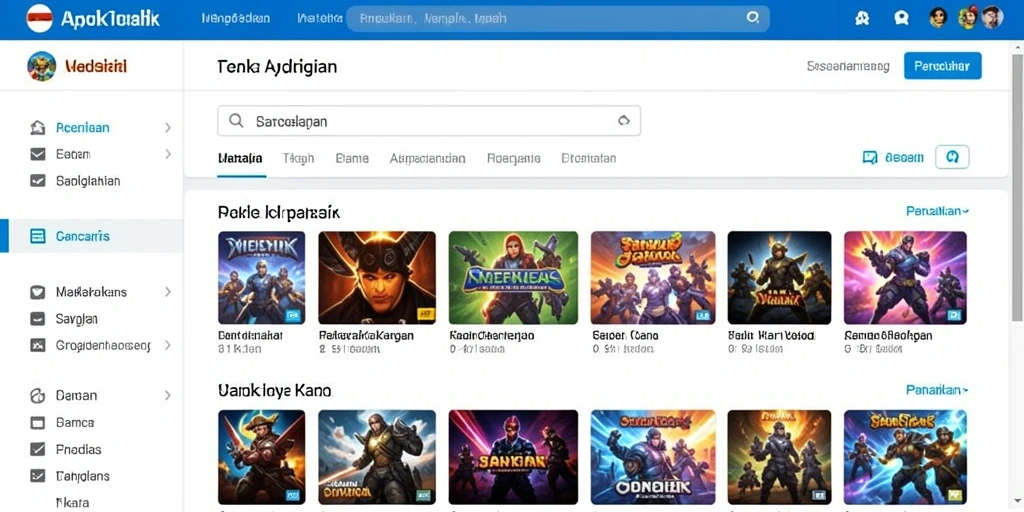Select the Cancarris list icon in sidebar
The image size is (1024, 512).
point(38,236)
